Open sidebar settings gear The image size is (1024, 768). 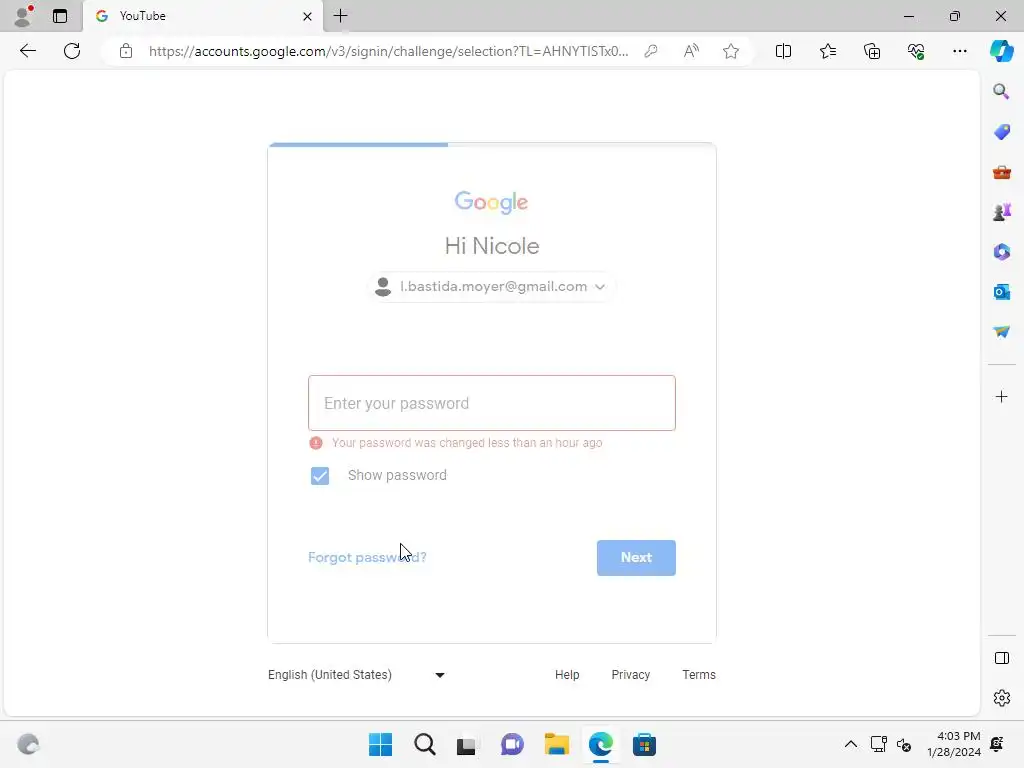tap(1001, 698)
